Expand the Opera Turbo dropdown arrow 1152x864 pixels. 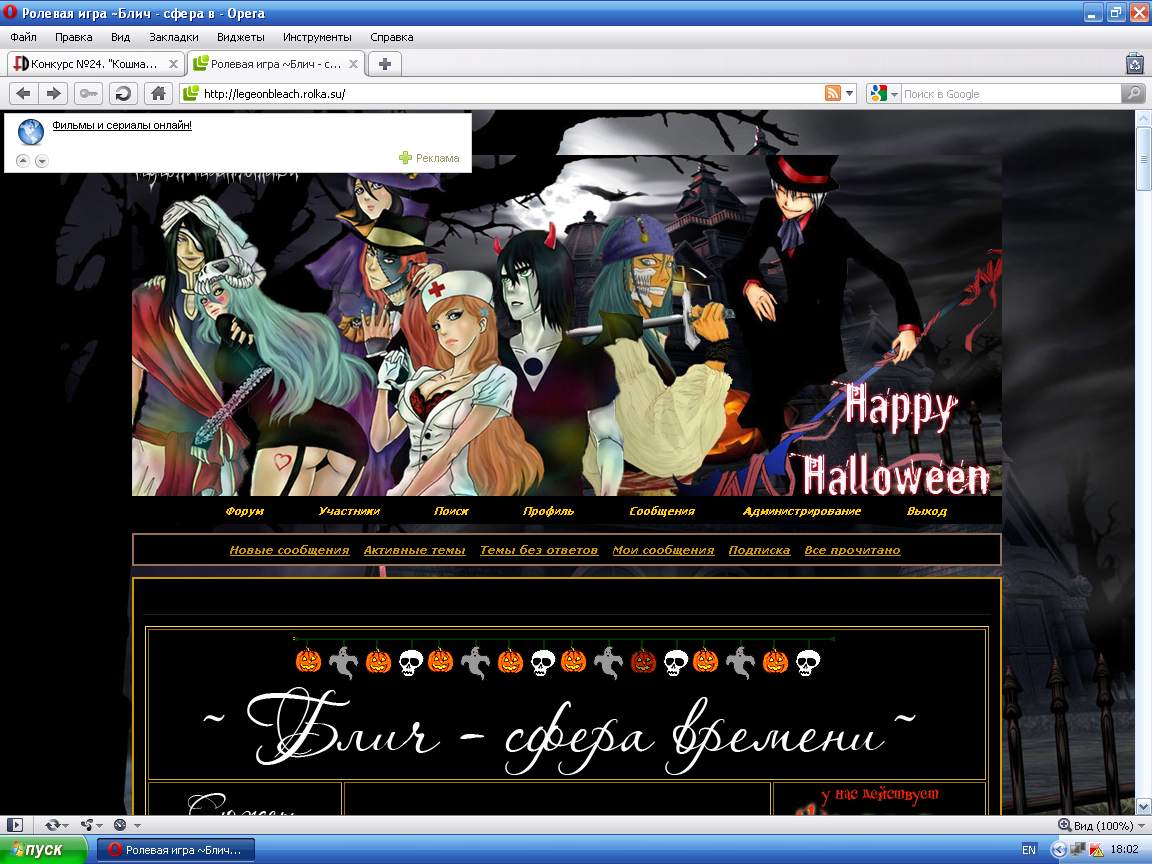coord(137,826)
